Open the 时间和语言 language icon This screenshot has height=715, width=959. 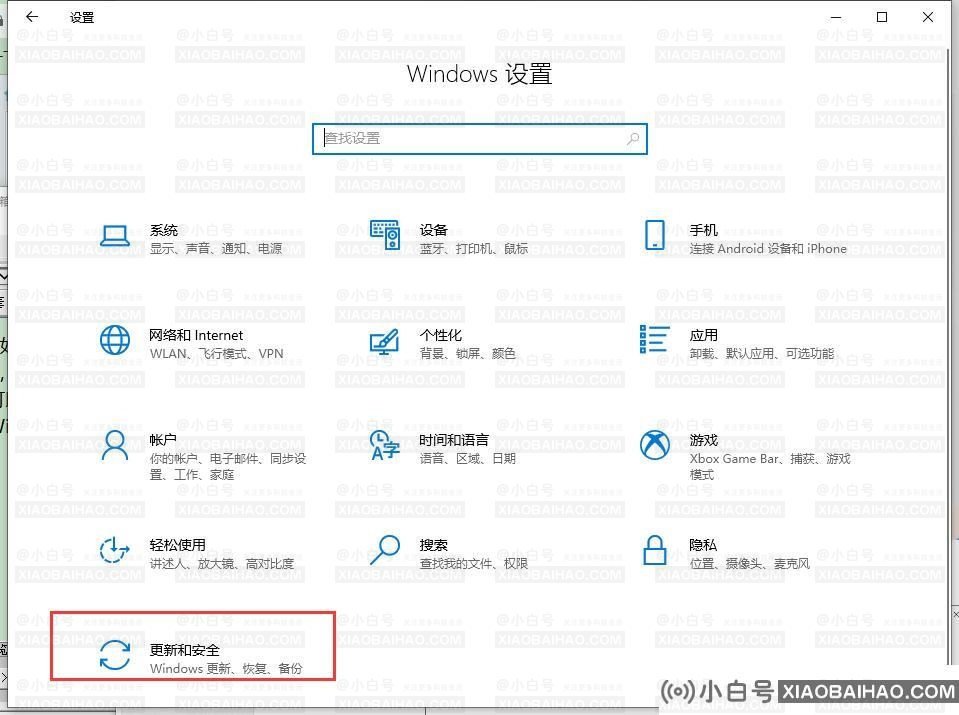click(x=385, y=445)
